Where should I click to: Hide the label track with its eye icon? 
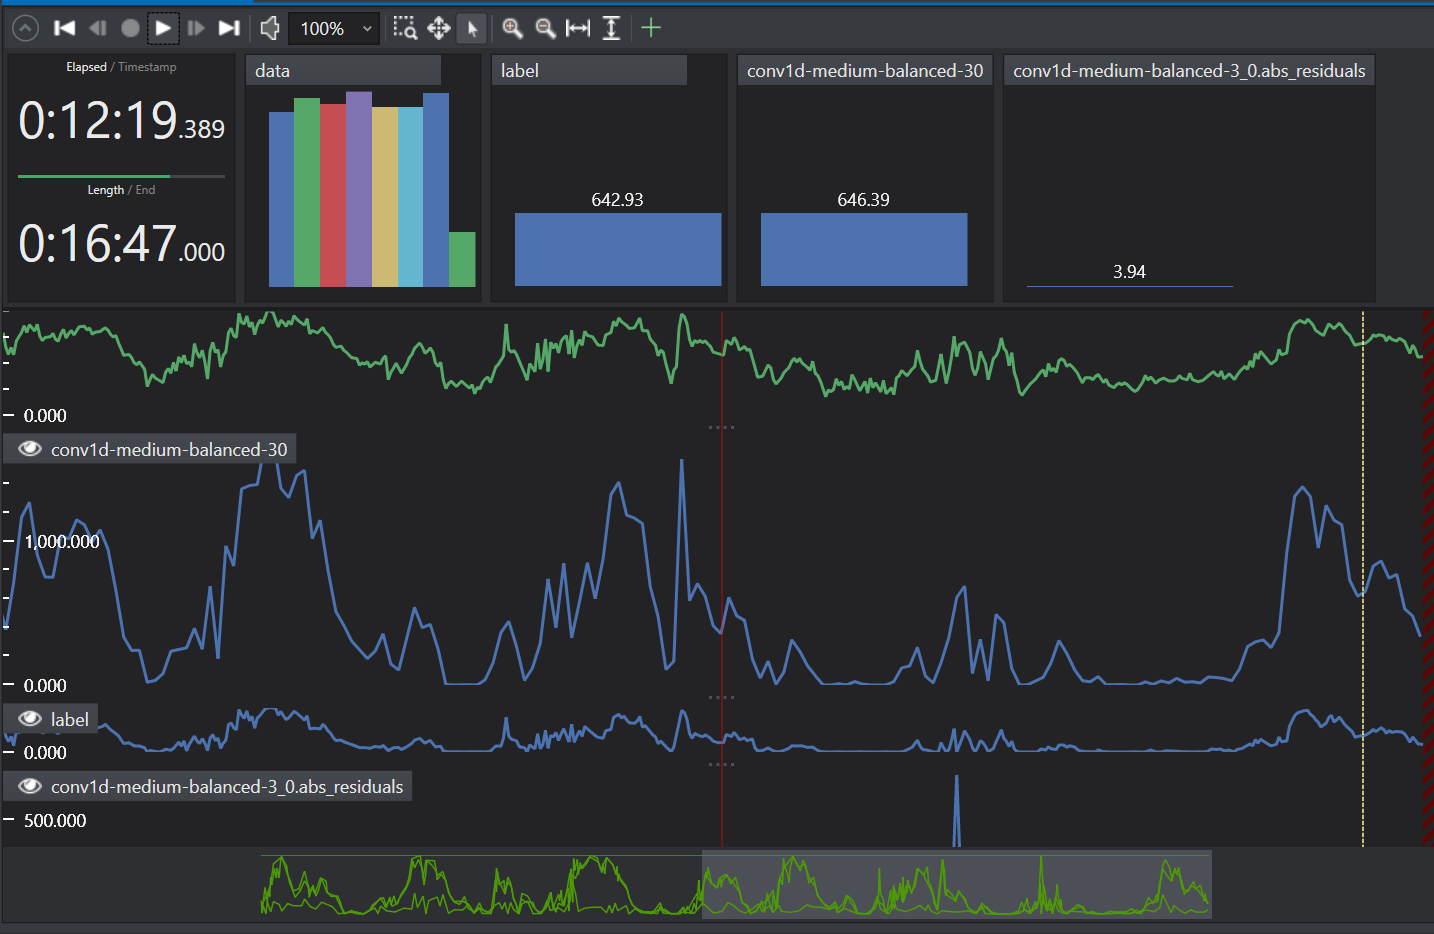pos(30,719)
